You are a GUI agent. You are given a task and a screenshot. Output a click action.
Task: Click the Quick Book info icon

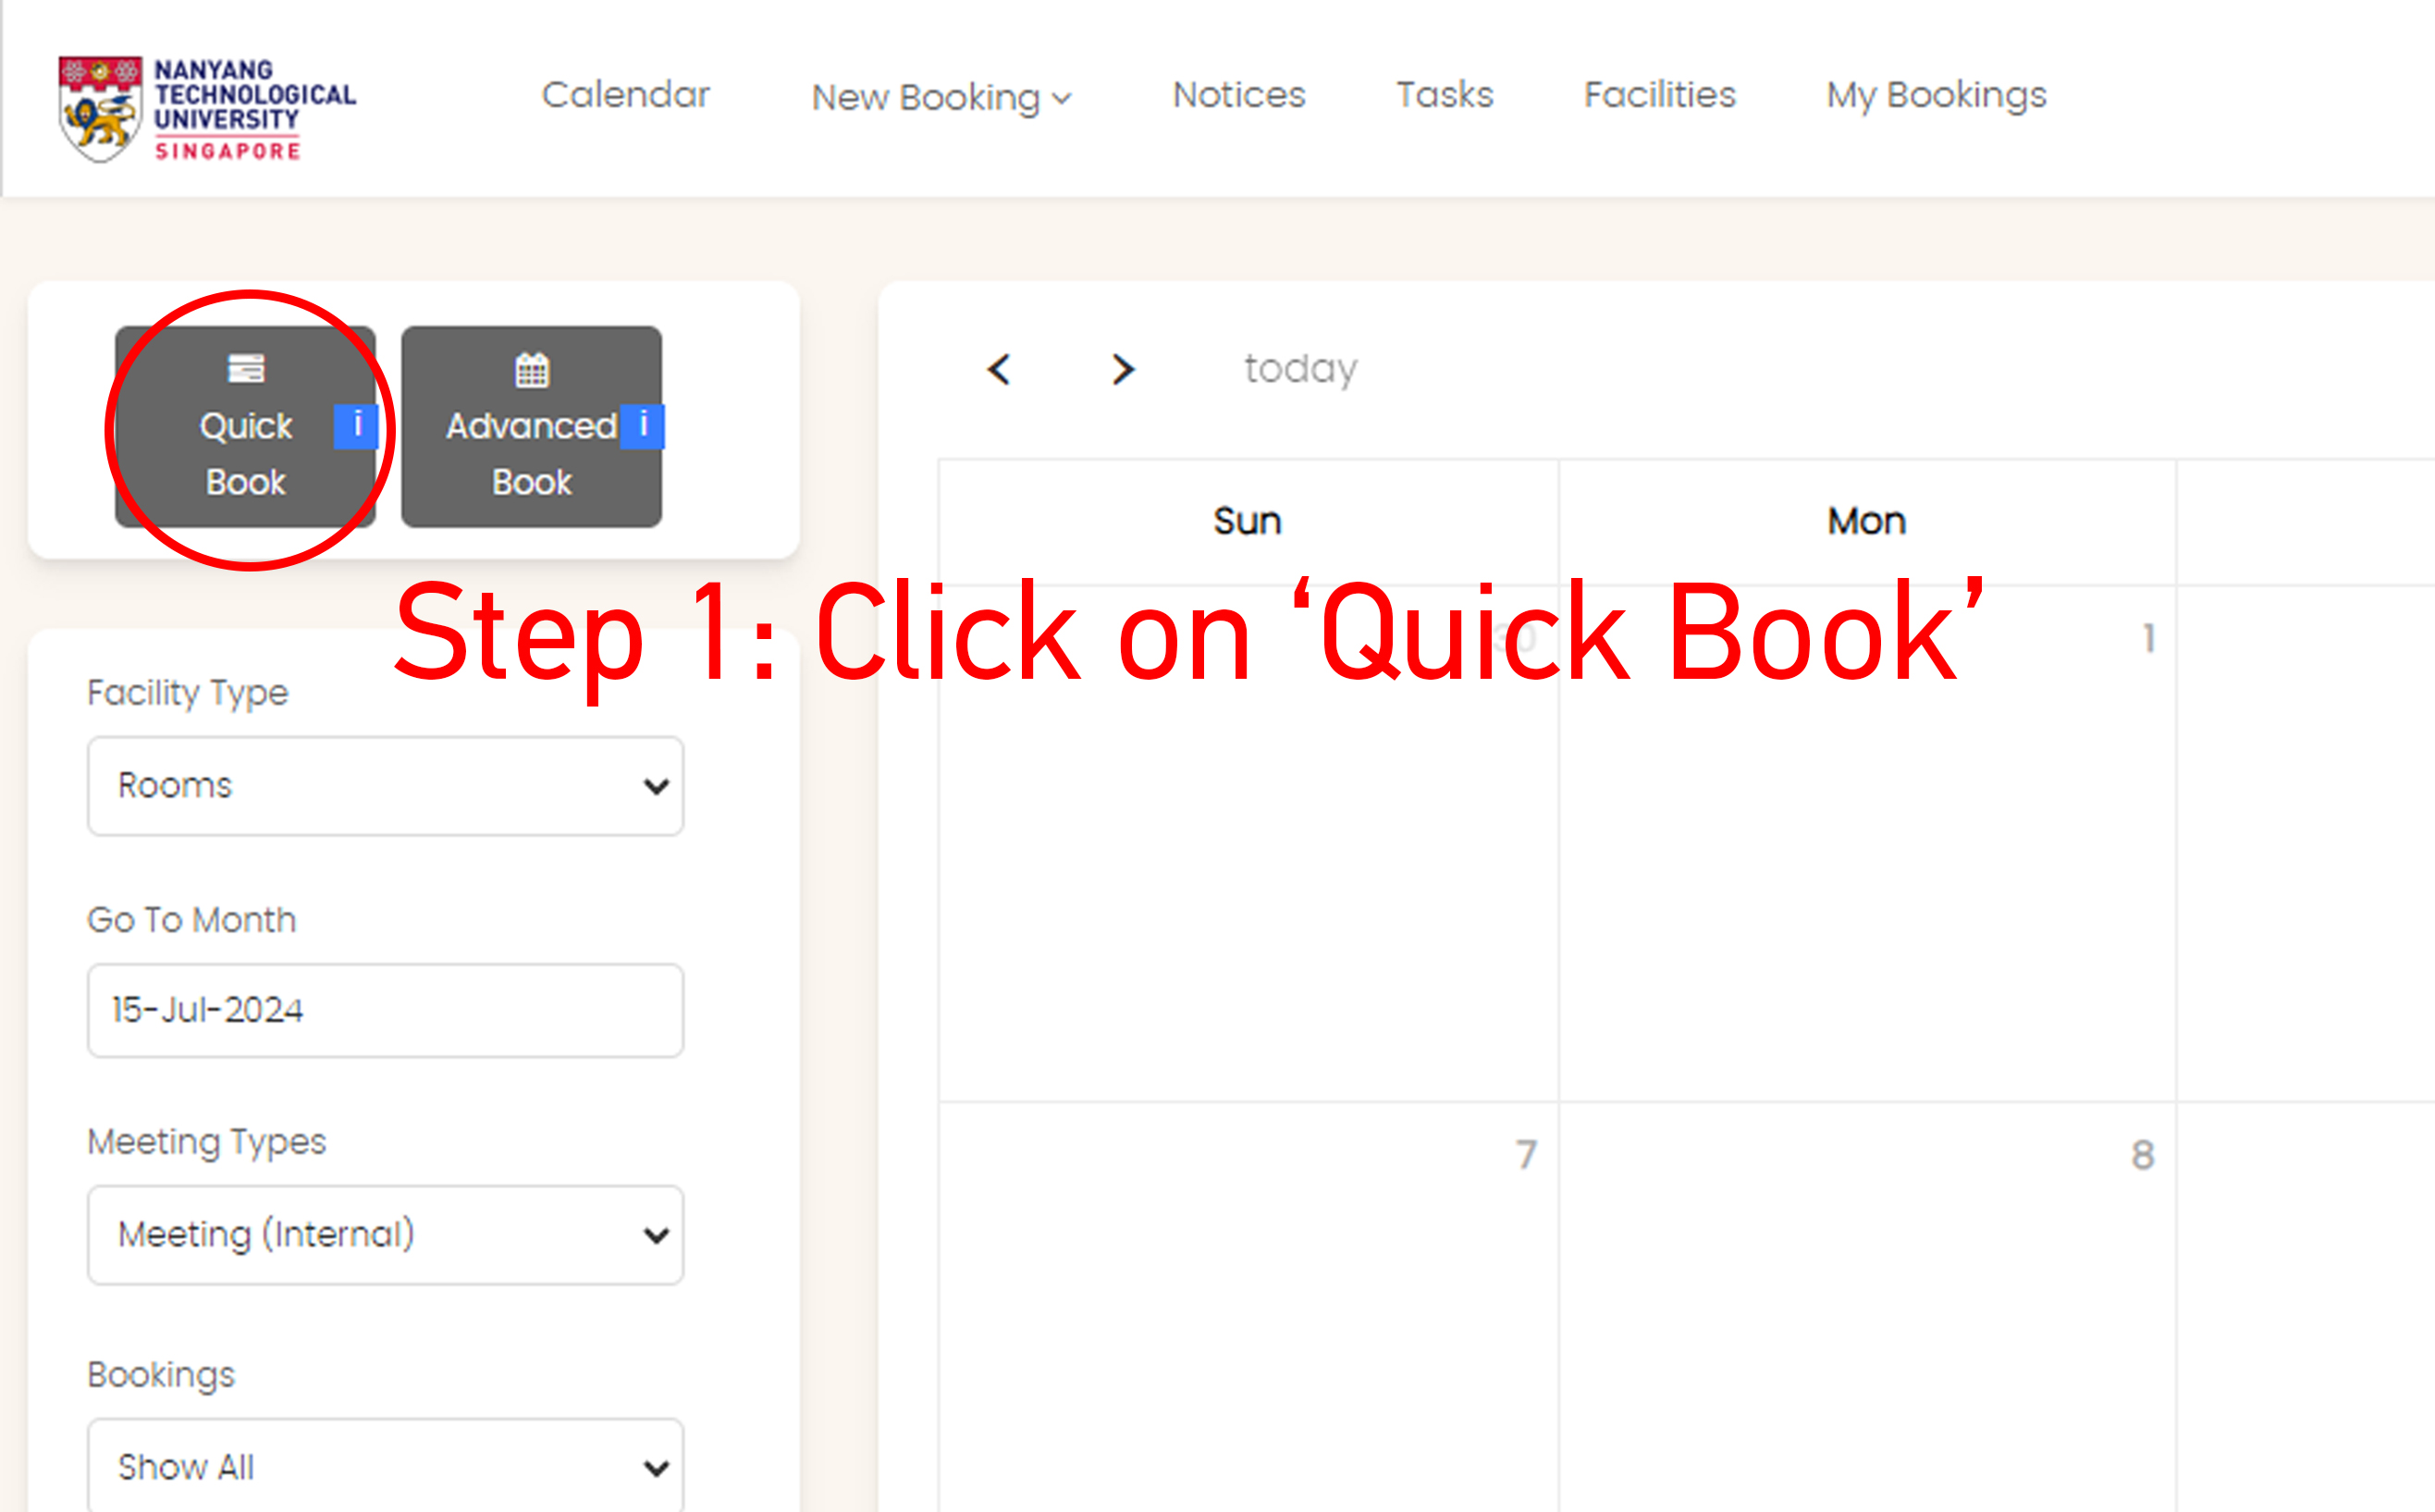point(356,426)
